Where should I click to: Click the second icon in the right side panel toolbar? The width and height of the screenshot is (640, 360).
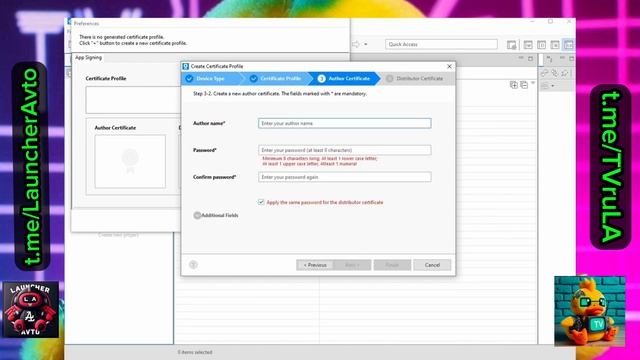555,73
